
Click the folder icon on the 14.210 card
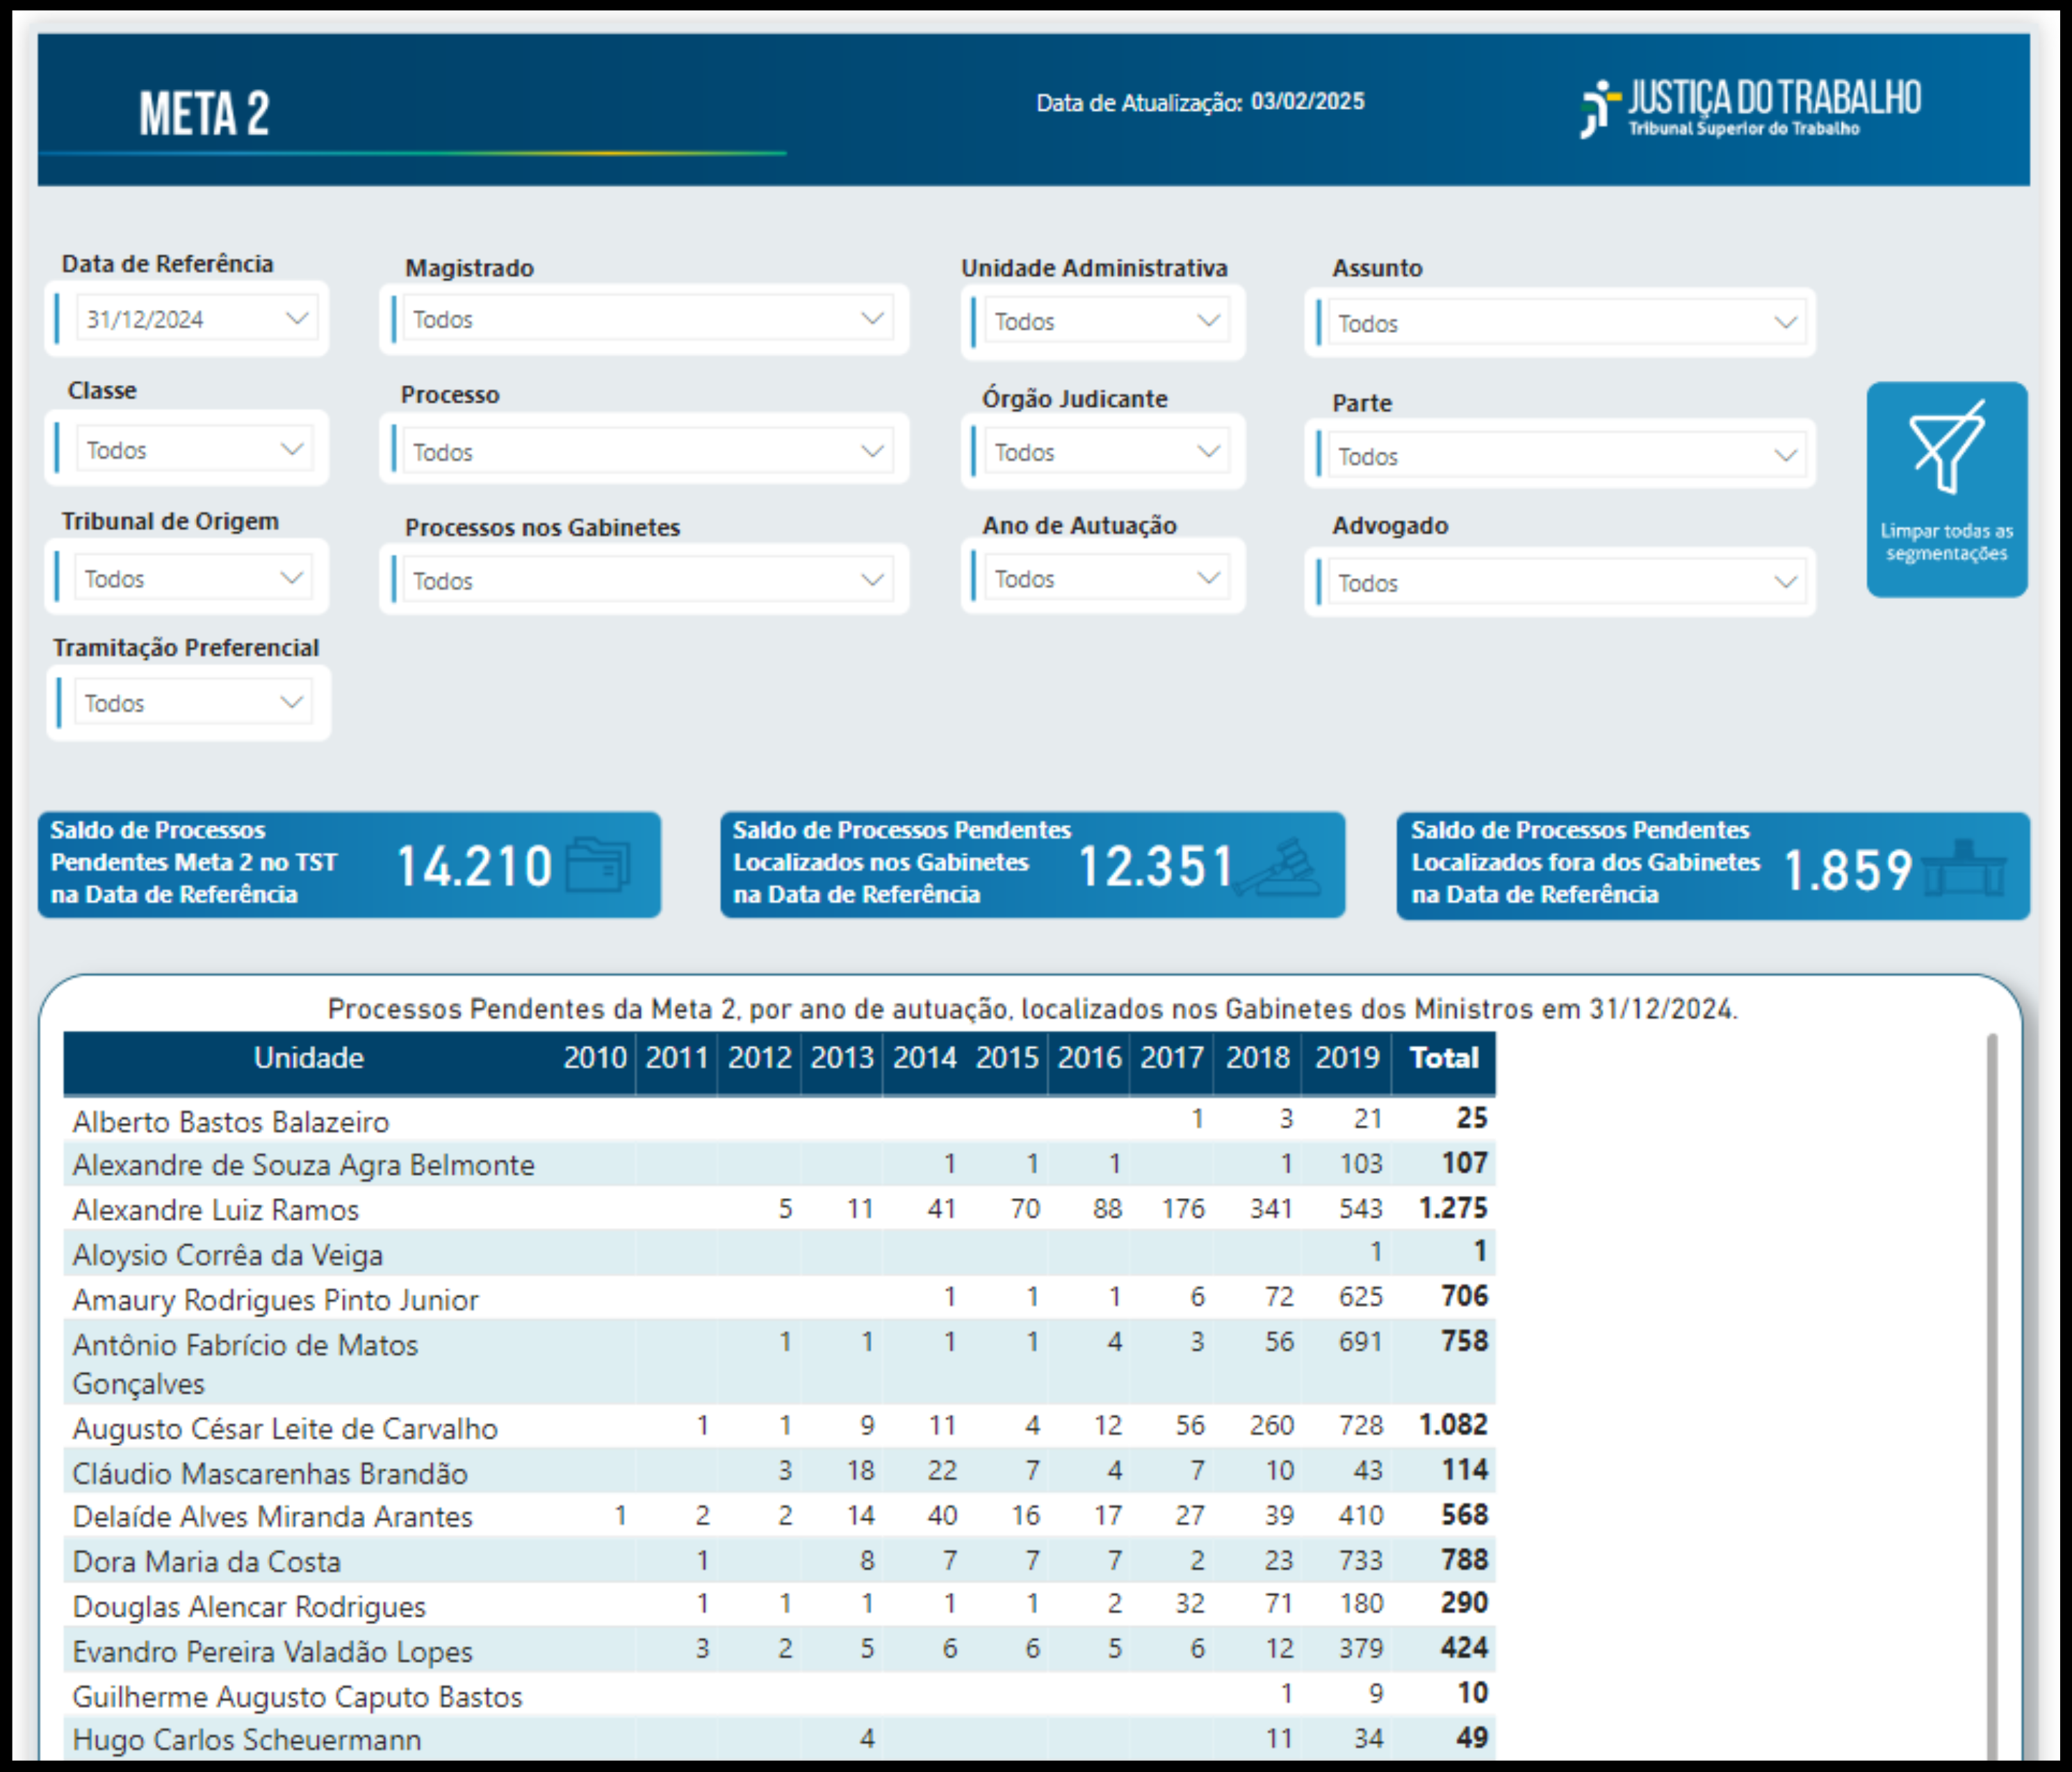click(597, 865)
